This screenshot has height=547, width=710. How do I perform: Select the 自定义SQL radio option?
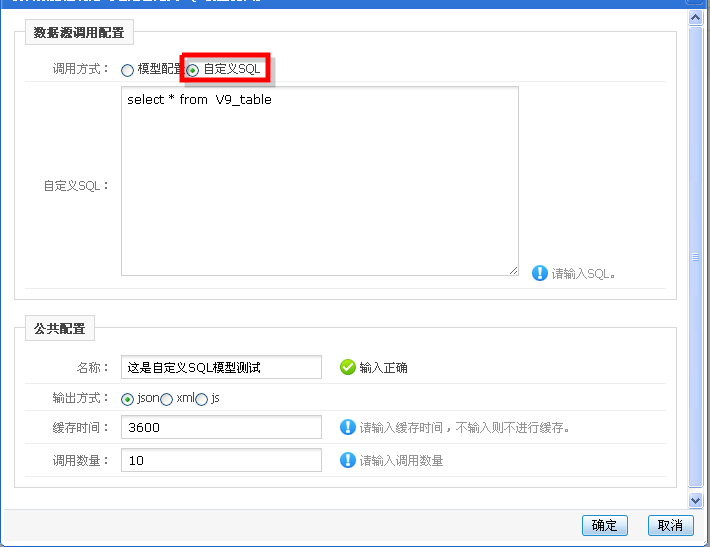coord(193,70)
